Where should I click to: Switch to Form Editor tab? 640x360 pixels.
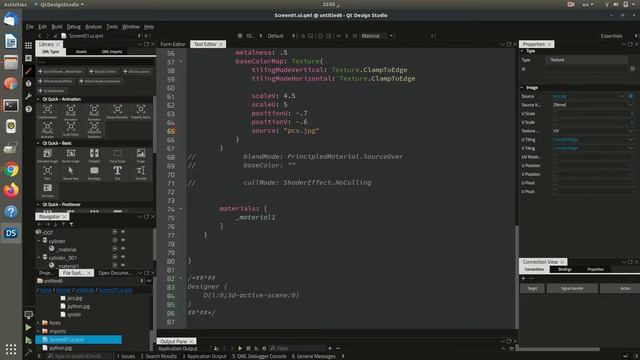pyautogui.click(x=173, y=44)
